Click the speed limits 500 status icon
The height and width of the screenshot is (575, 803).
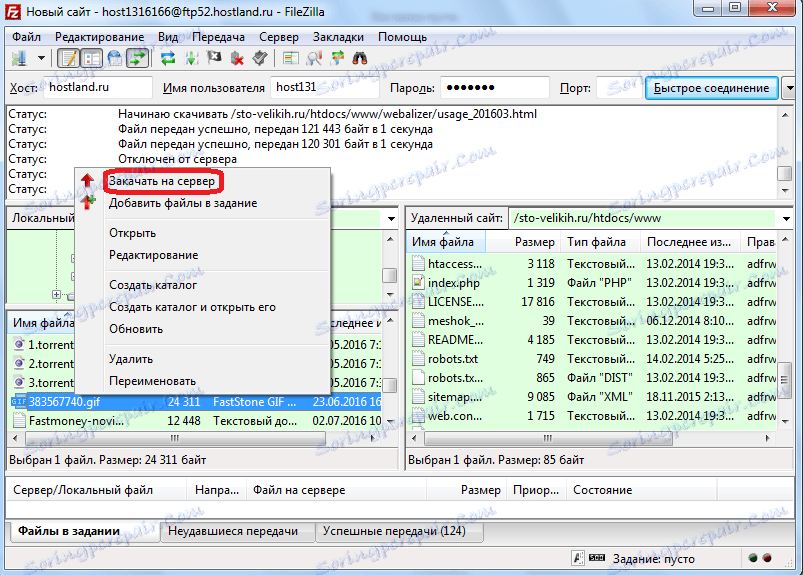(597, 558)
